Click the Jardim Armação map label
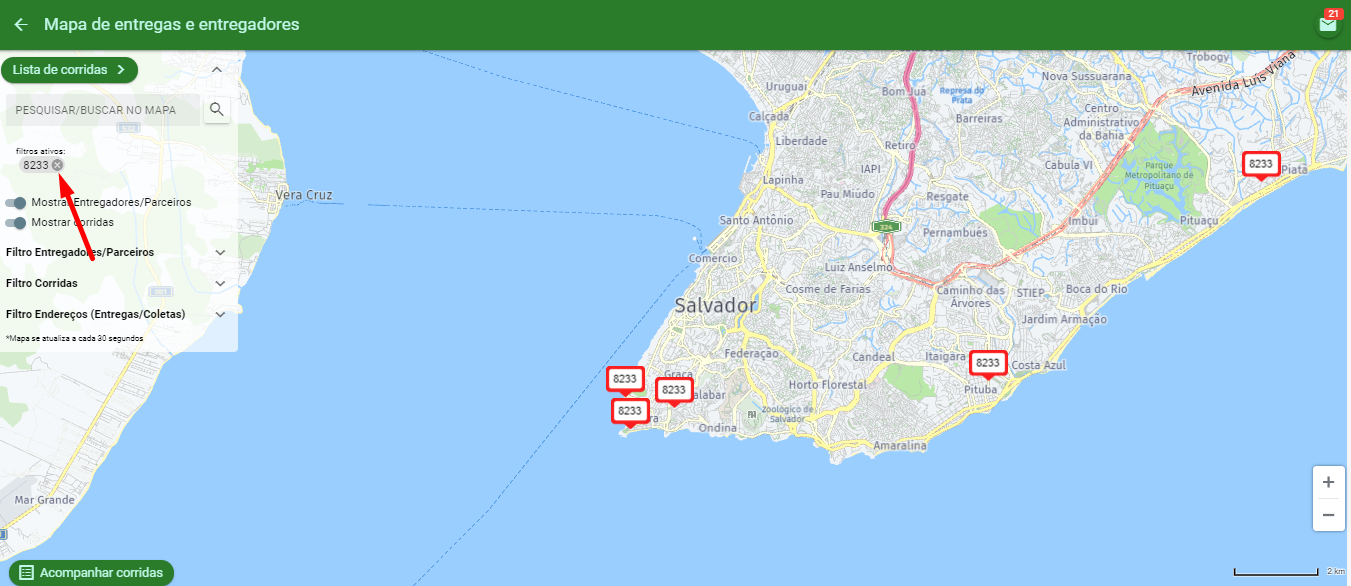 tap(1066, 319)
